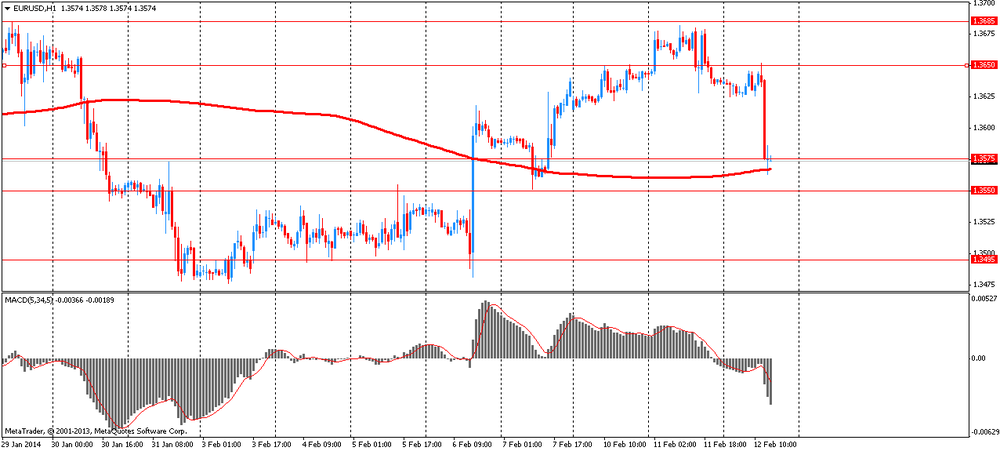
Task: Click the 1.3475 price axis value
Action: click(x=983, y=285)
